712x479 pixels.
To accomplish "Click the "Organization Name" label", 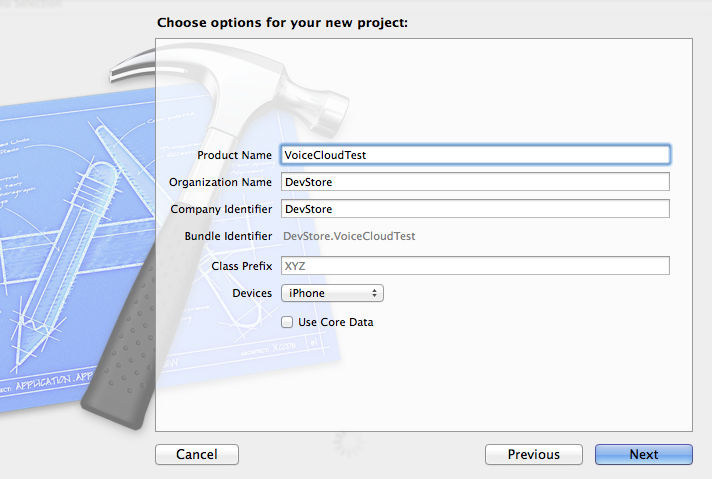I will tap(220, 182).
